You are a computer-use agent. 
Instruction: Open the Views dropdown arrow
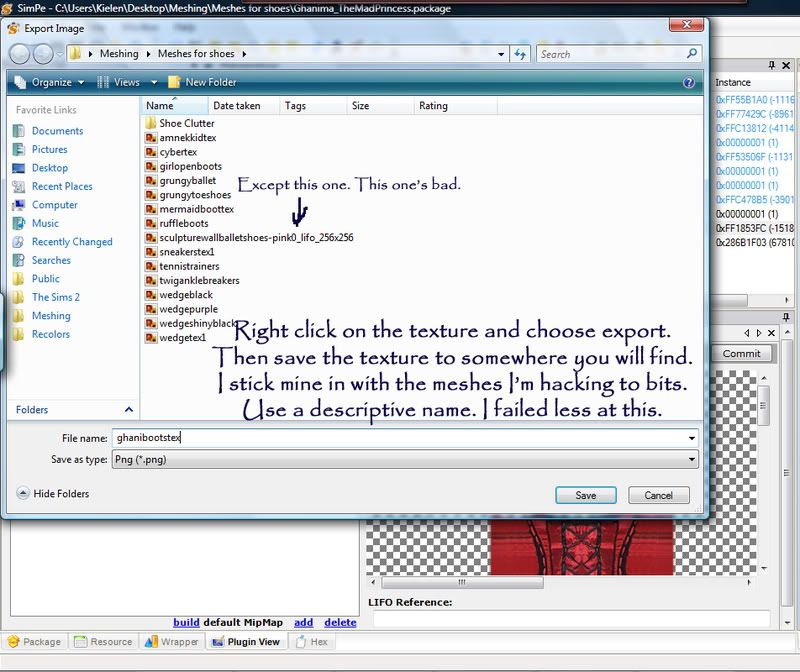tap(154, 82)
